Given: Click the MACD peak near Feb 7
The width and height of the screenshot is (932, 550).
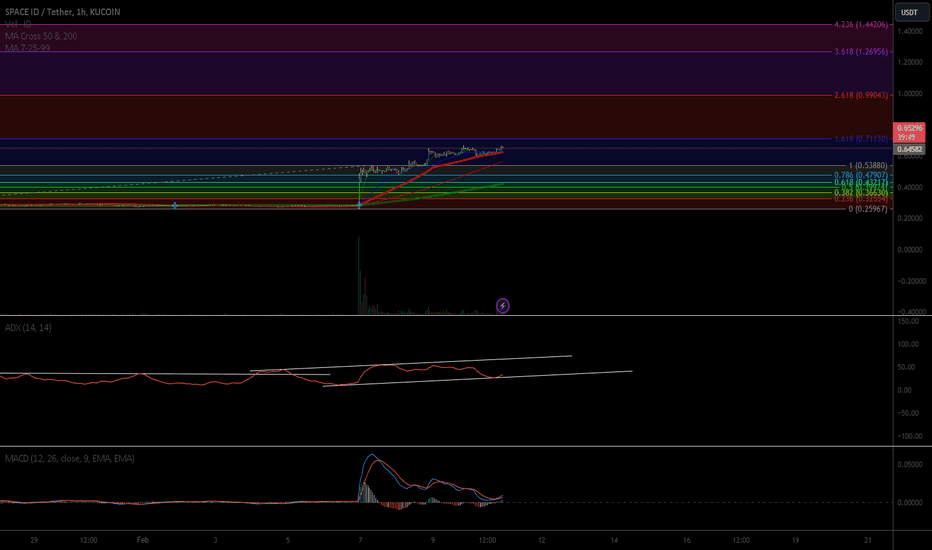Looking at the screenshot, I should 372,455.
